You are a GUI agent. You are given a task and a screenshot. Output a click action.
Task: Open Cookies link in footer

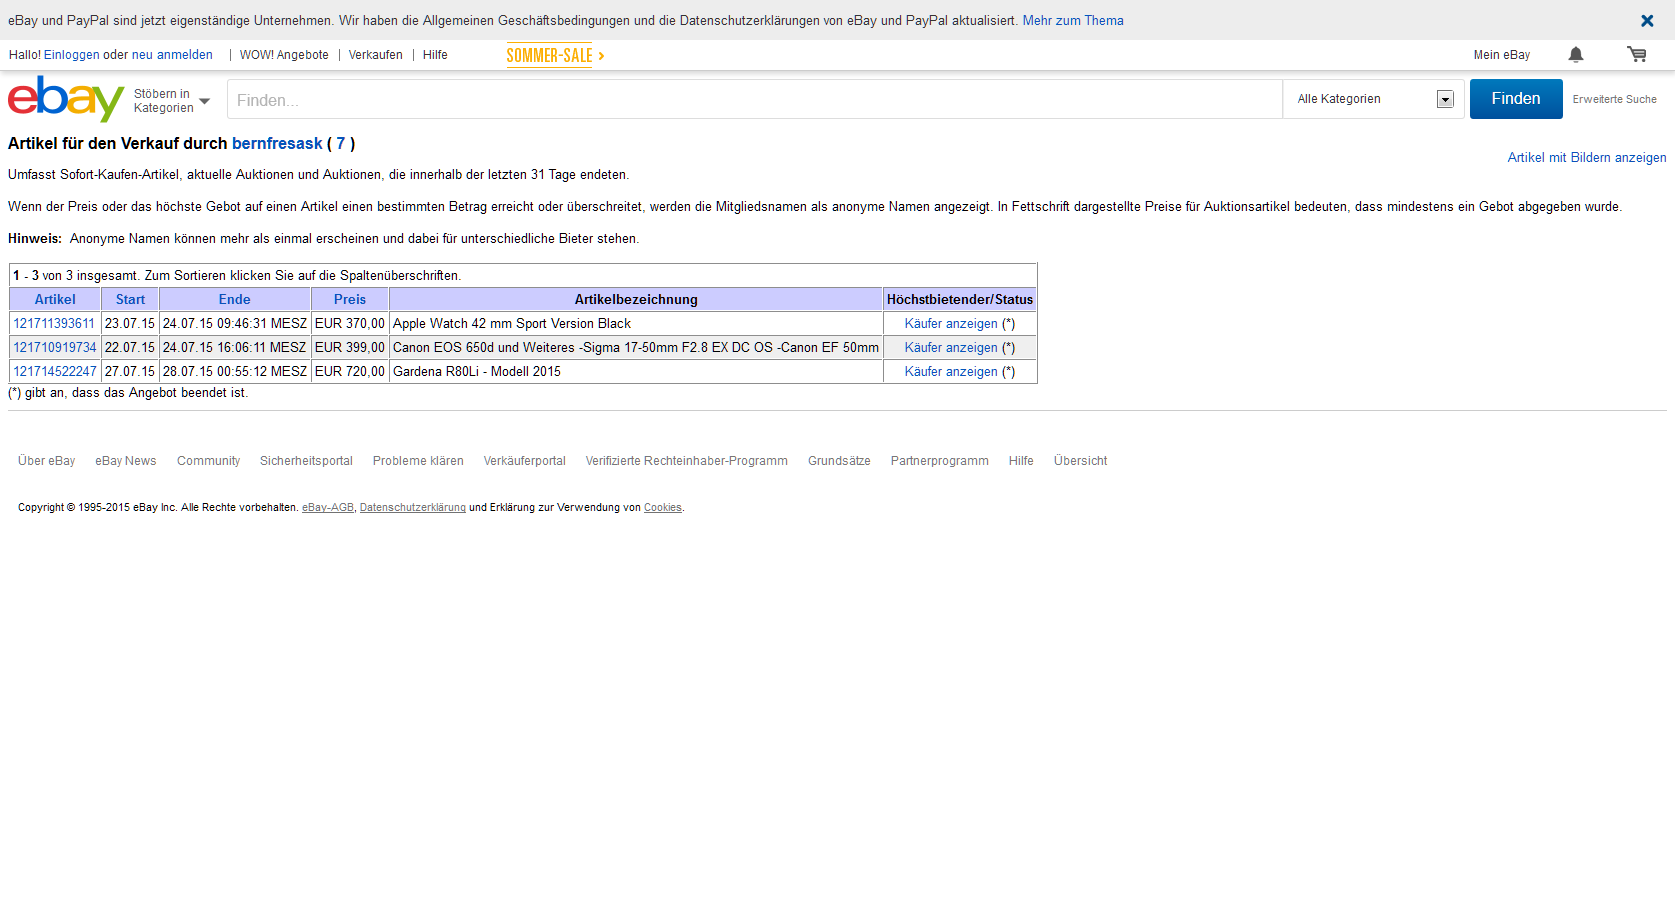pos(662,508)
